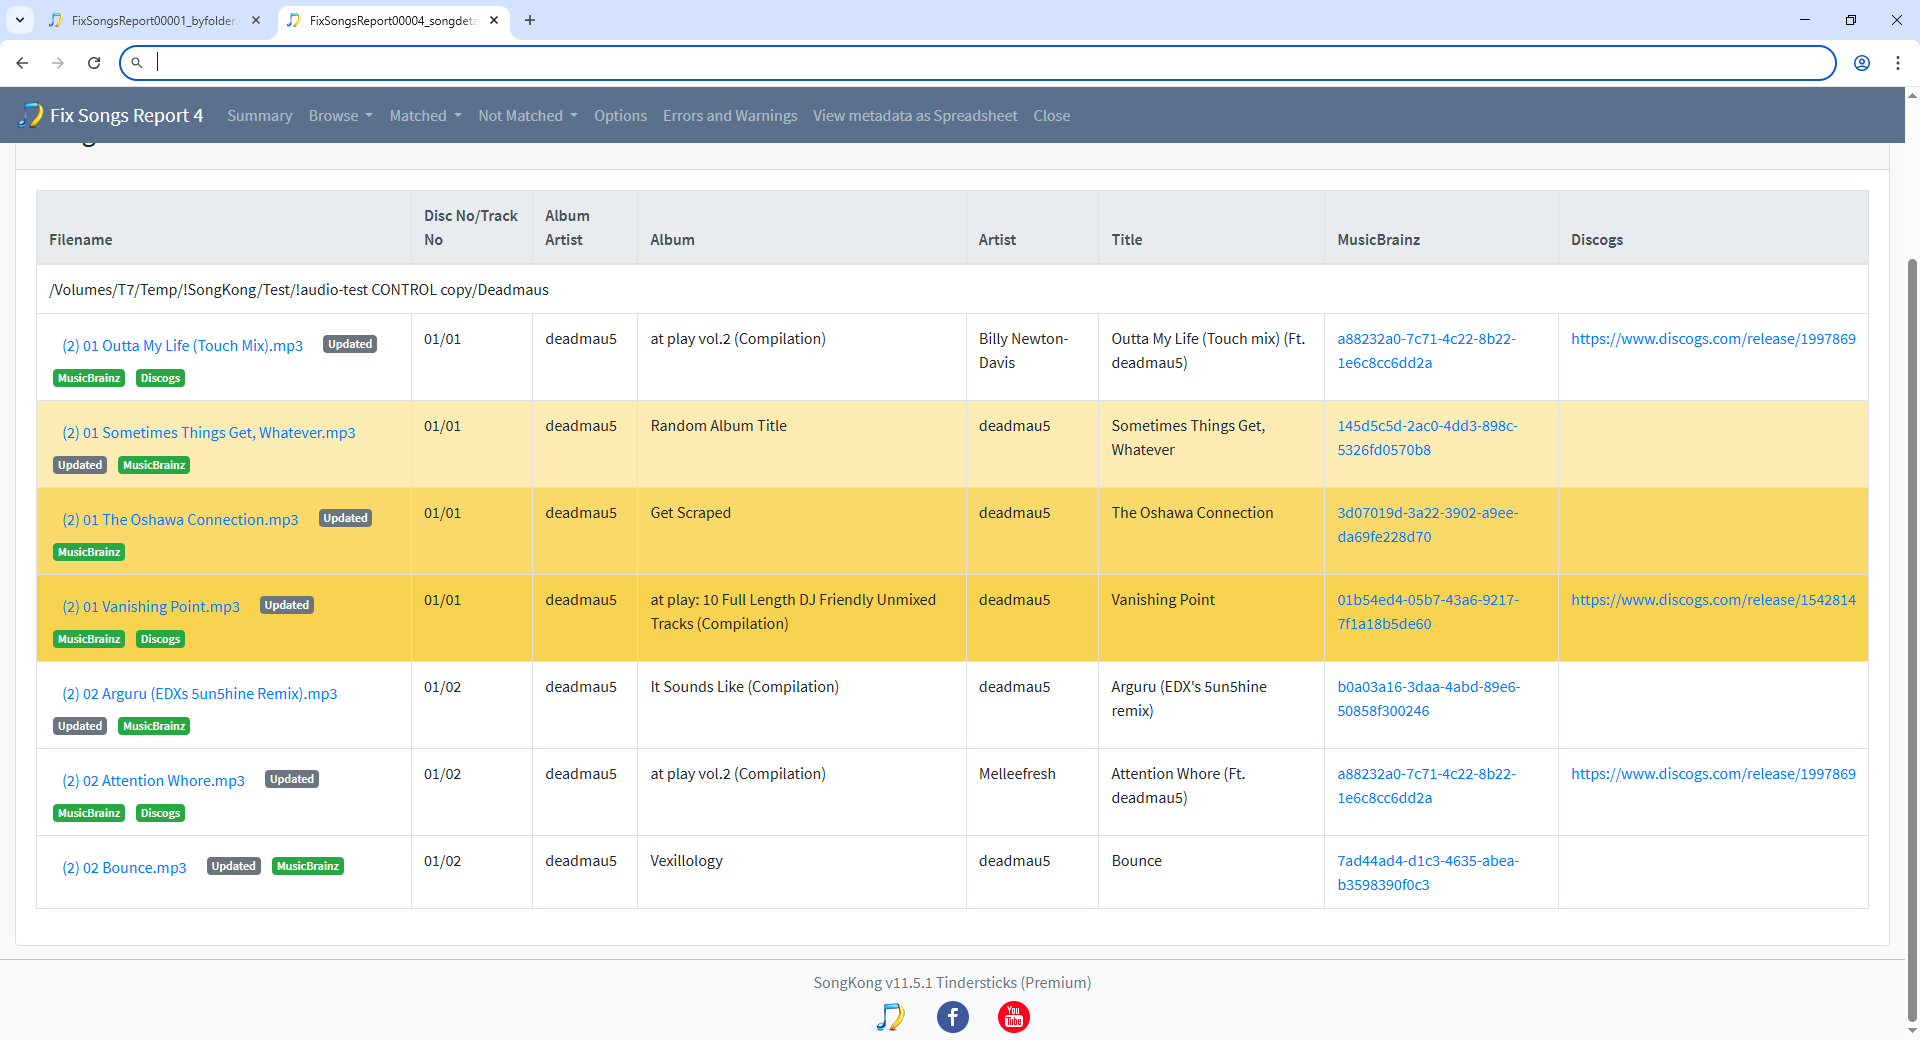Expand the Browse dropdown menu
This screenshot has height=1040, width=1920.
coord(340,116)
